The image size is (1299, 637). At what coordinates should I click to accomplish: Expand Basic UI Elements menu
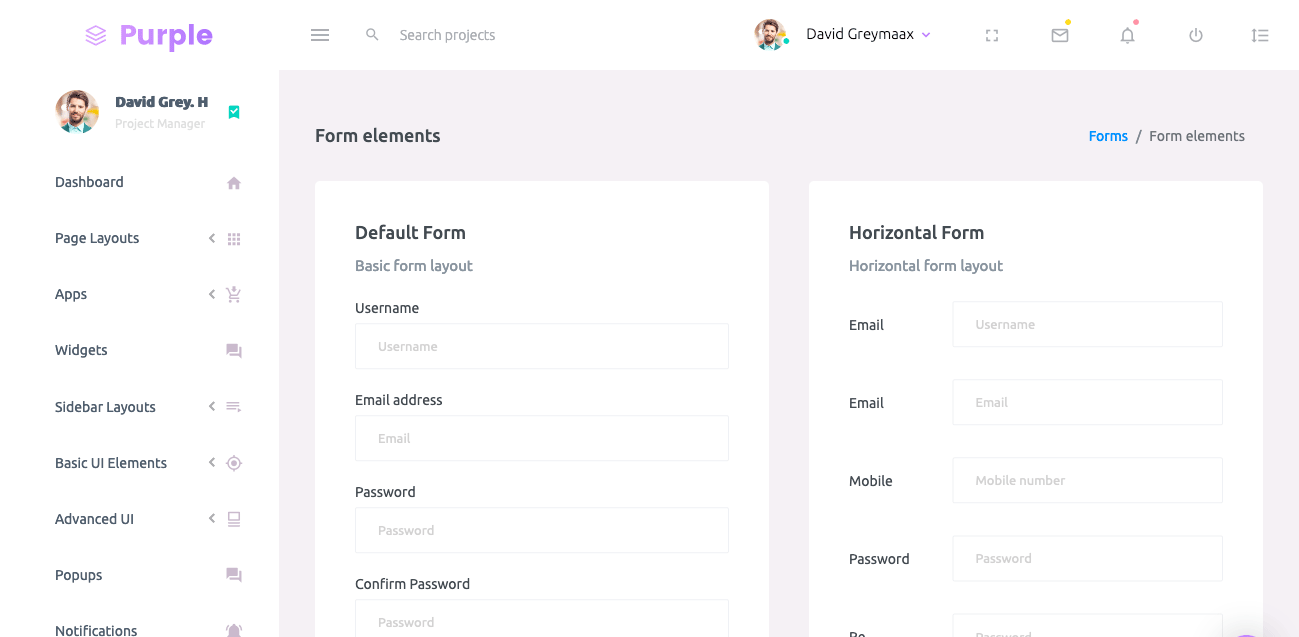[x=111, y=463]
